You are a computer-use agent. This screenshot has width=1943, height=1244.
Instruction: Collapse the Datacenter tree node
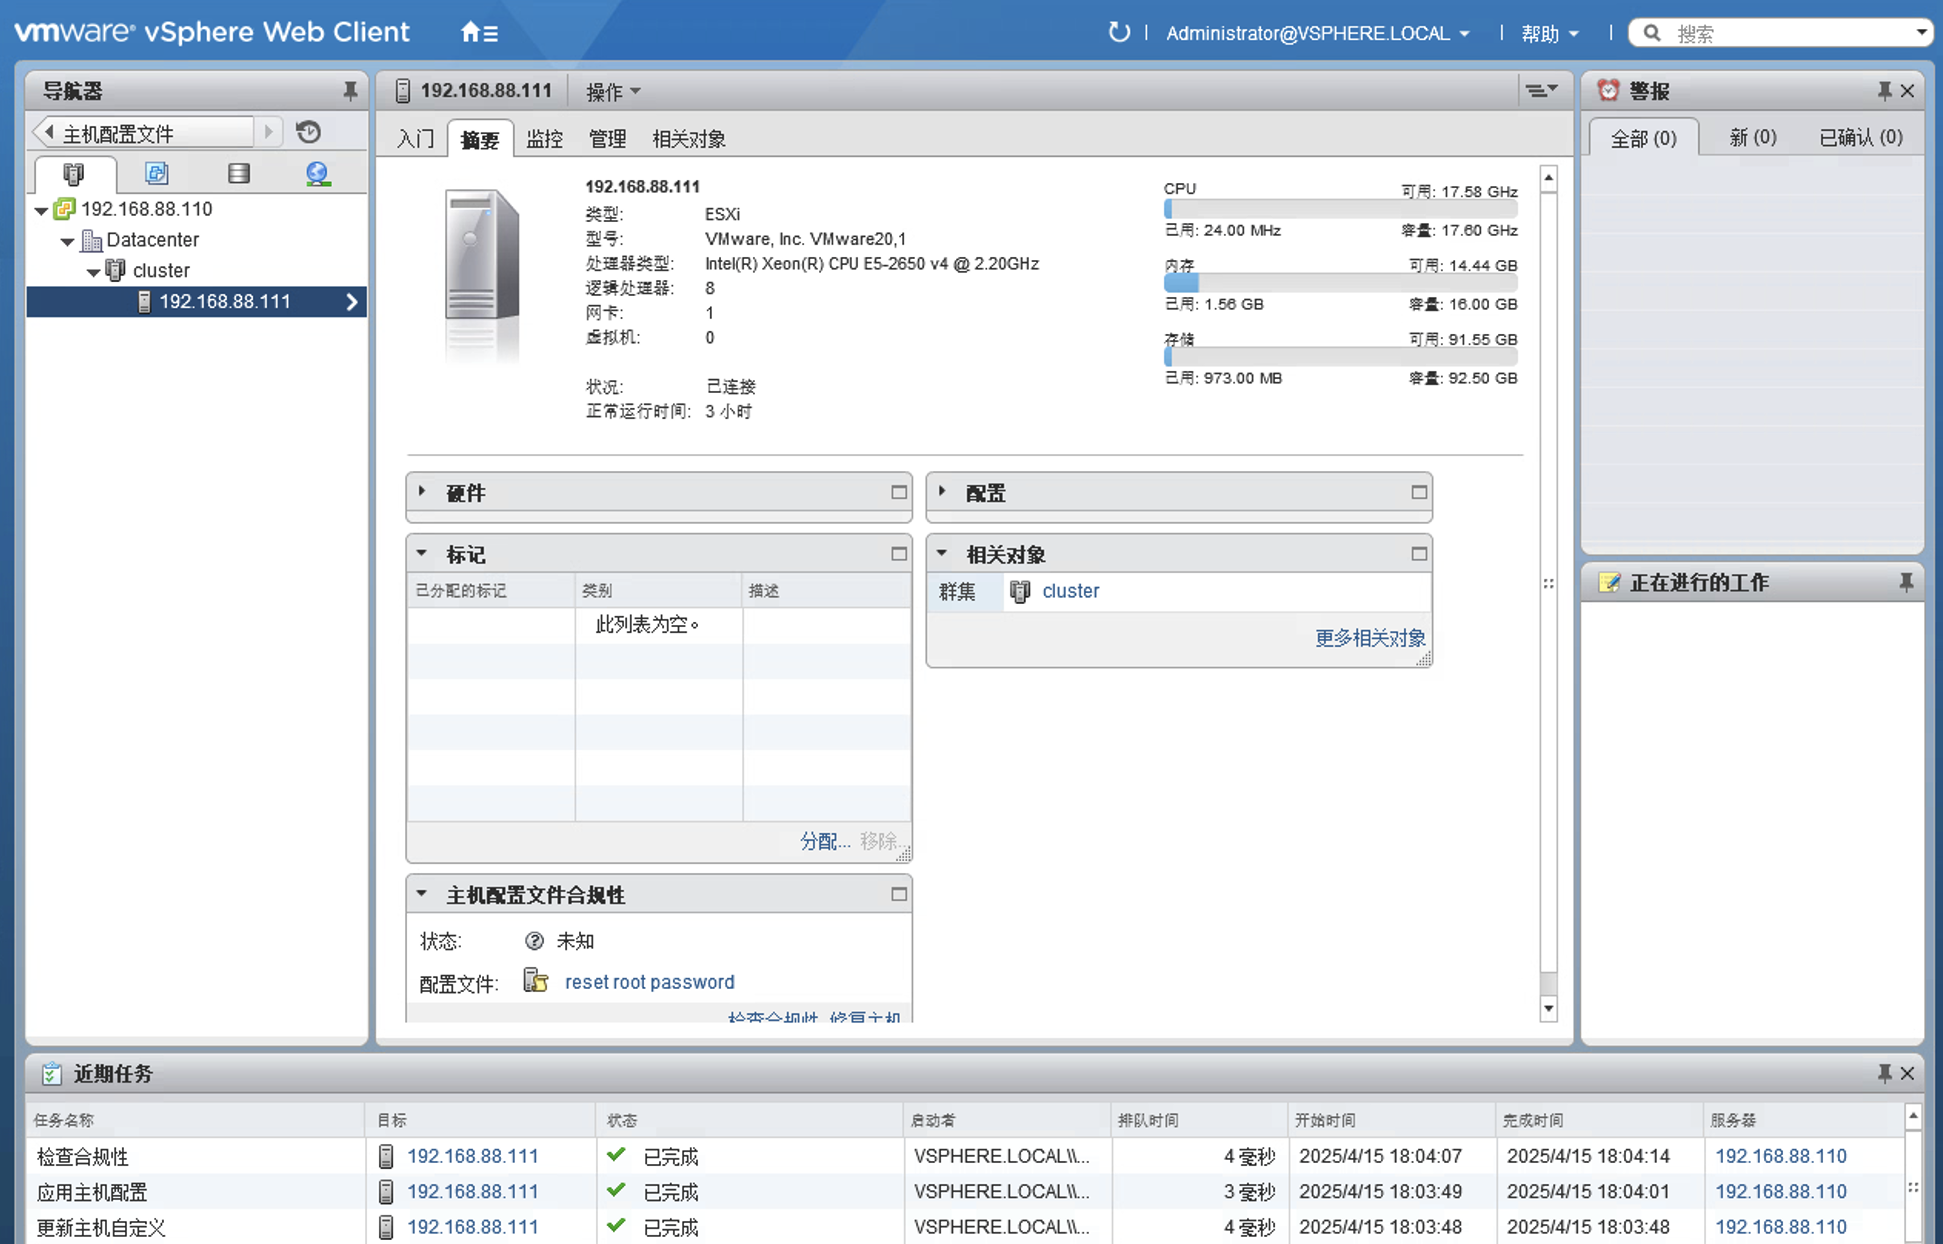67,241
